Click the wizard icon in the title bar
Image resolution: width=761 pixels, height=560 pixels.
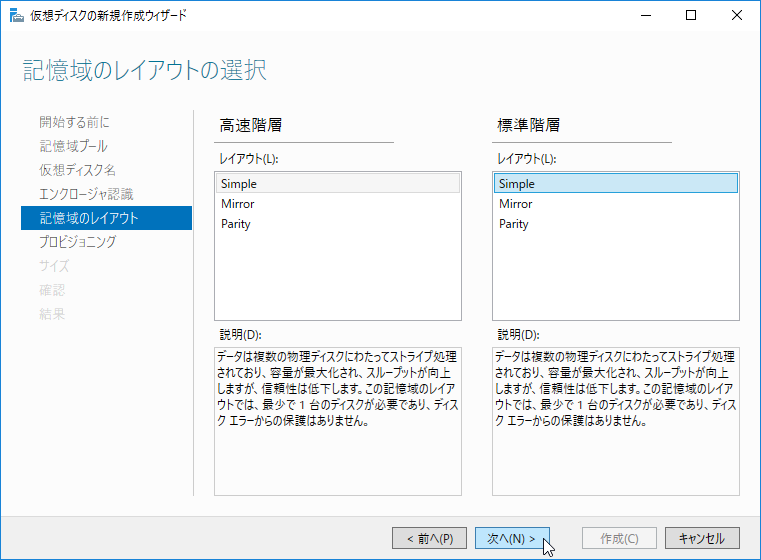[17, 16]
